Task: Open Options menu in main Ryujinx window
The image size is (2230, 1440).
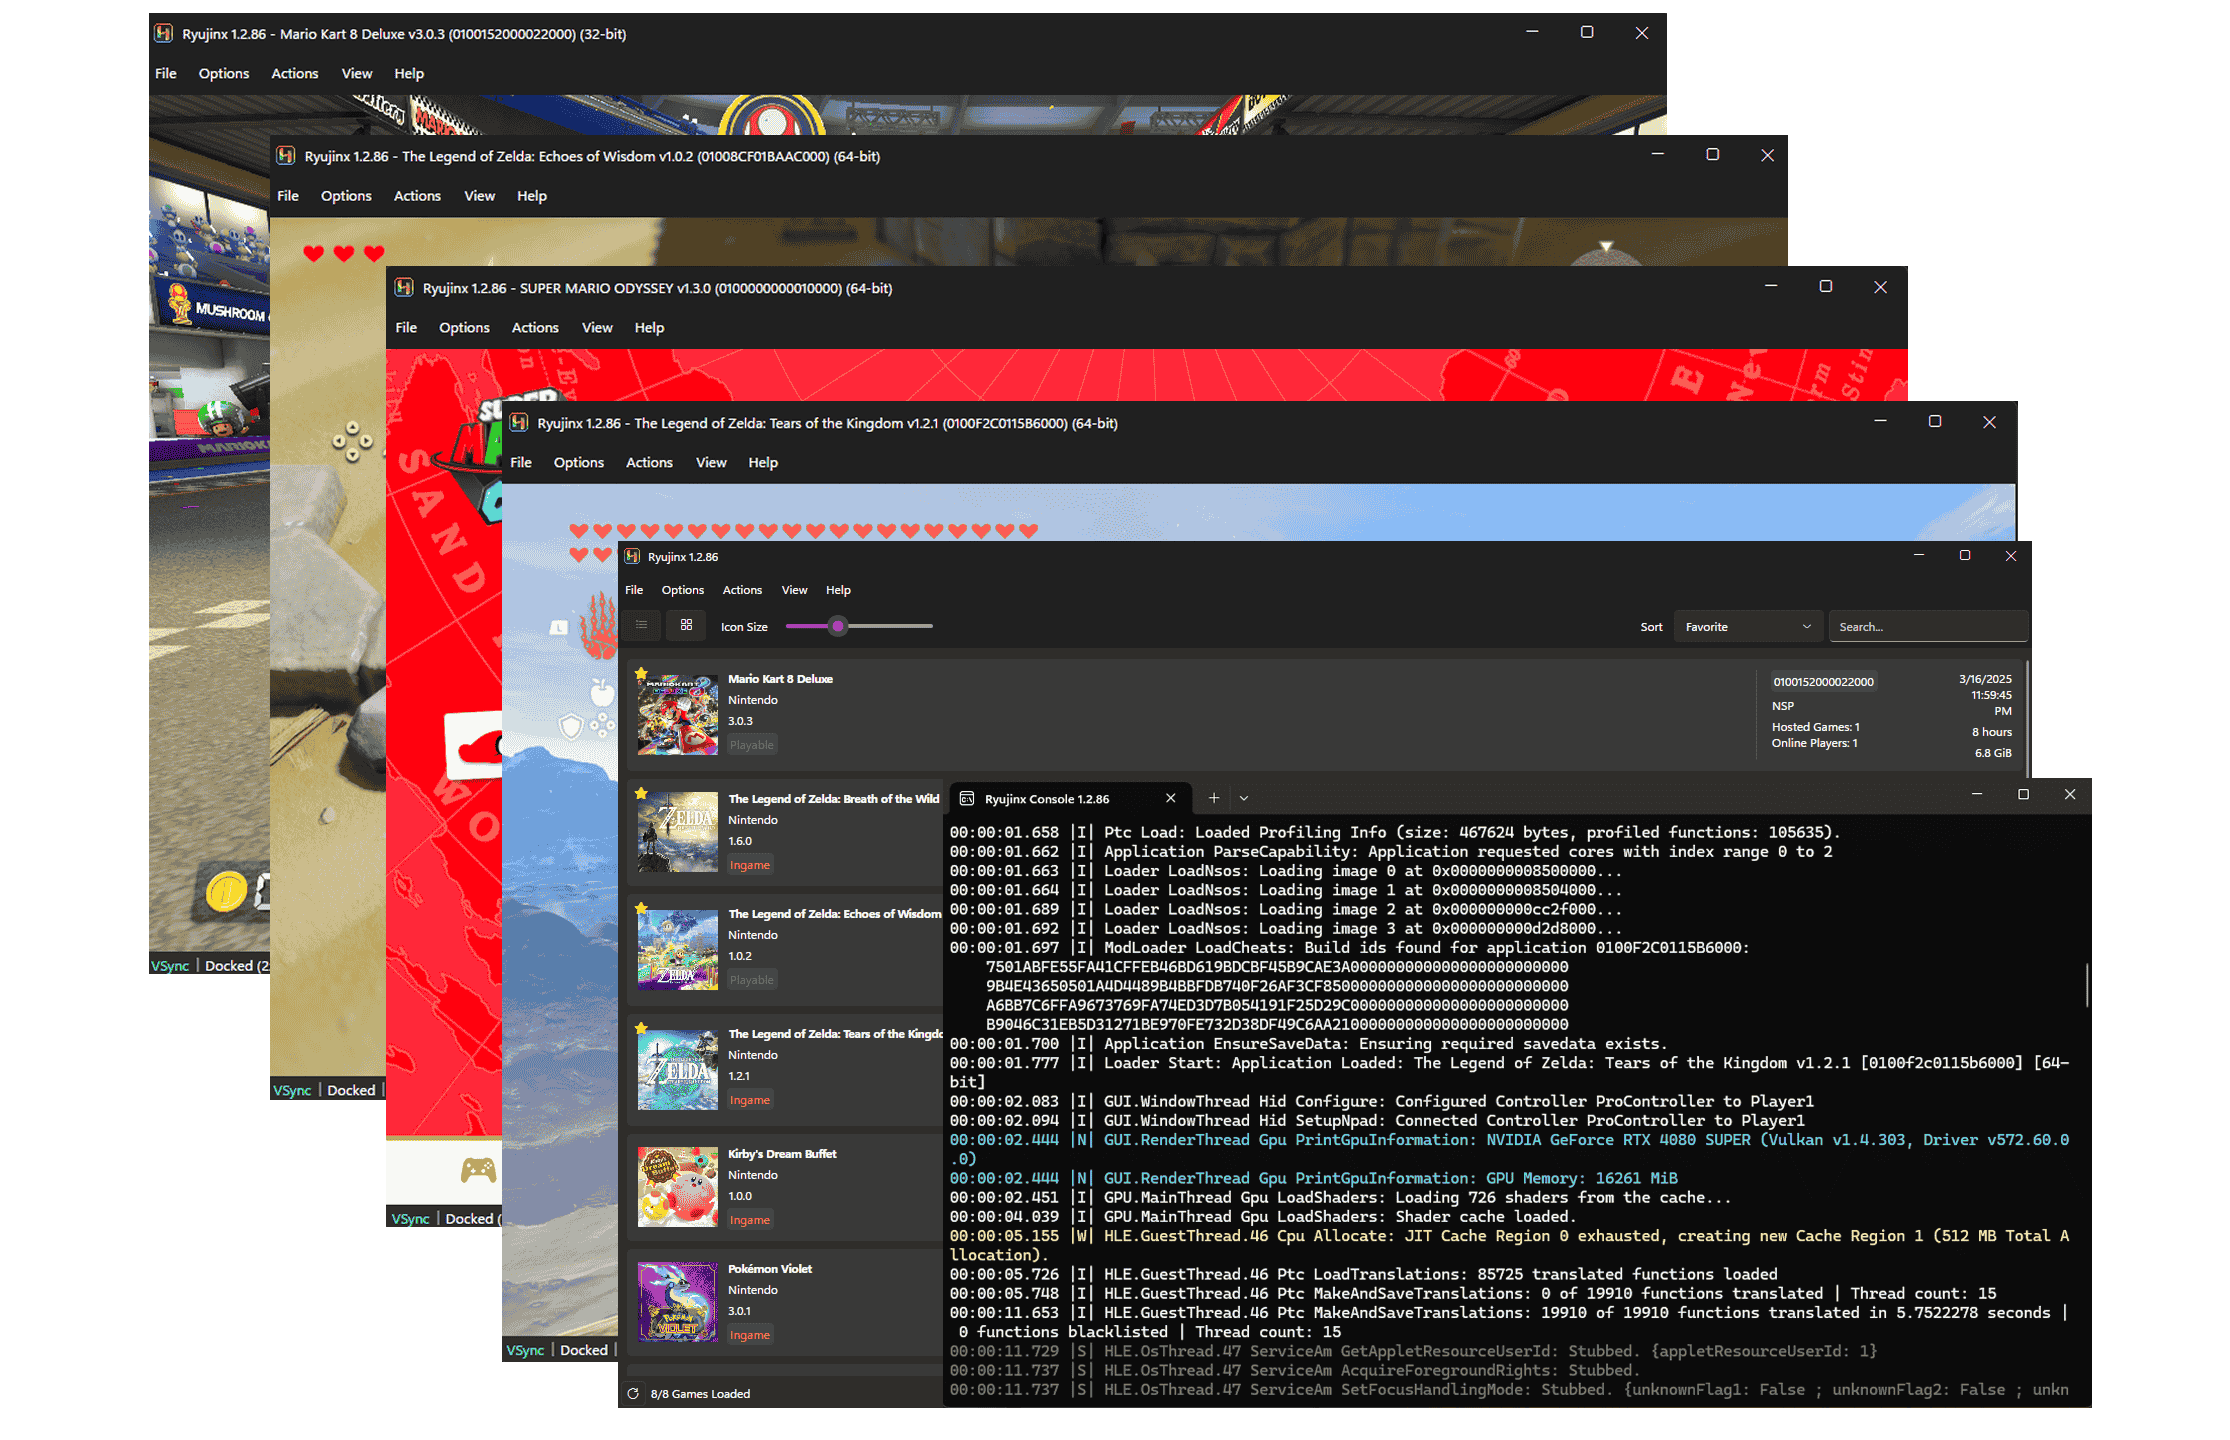Action: [x=682, y=590]
